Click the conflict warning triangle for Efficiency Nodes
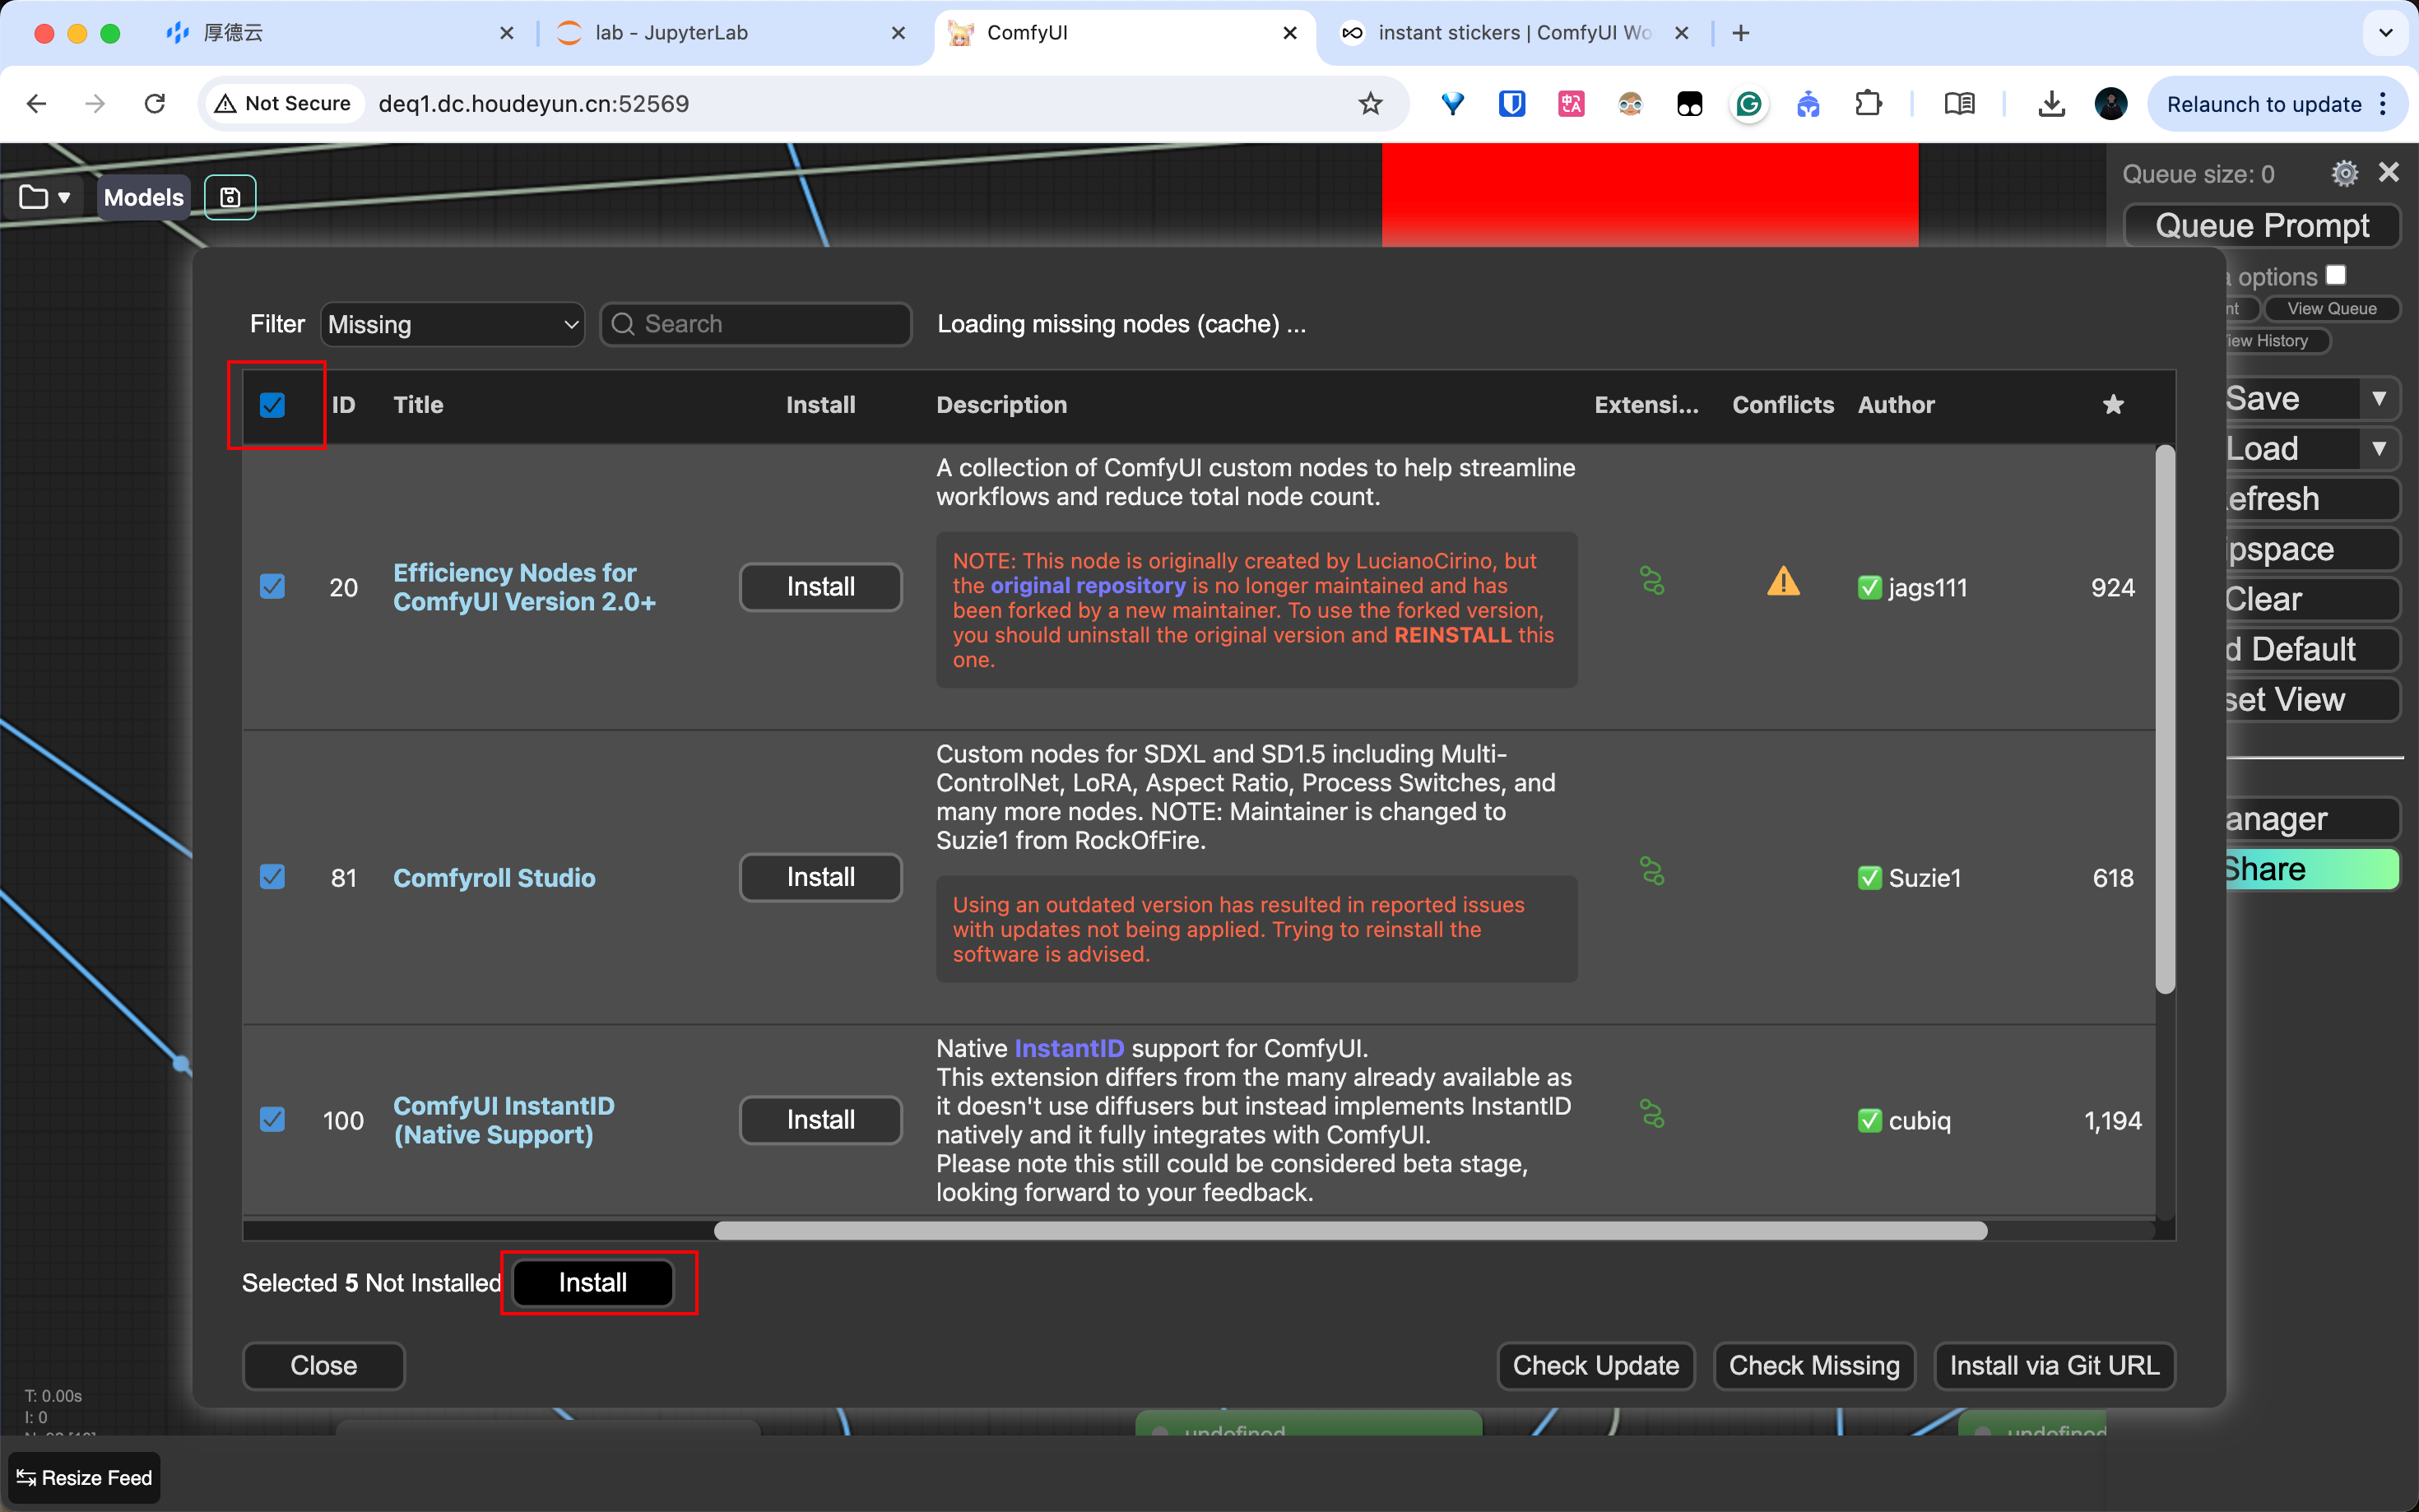This screenshot has width=2419, height=1512. [x=1783, y=582]
